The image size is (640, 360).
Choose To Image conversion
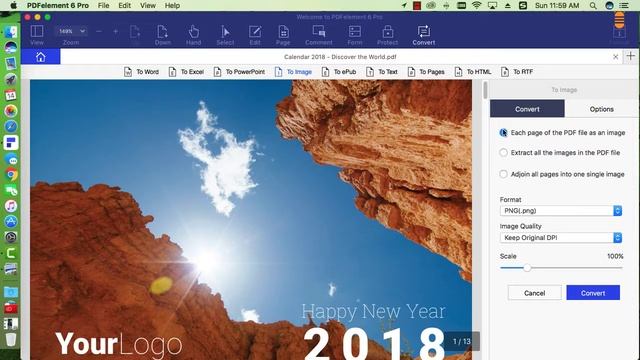click(x=293, y=72)
